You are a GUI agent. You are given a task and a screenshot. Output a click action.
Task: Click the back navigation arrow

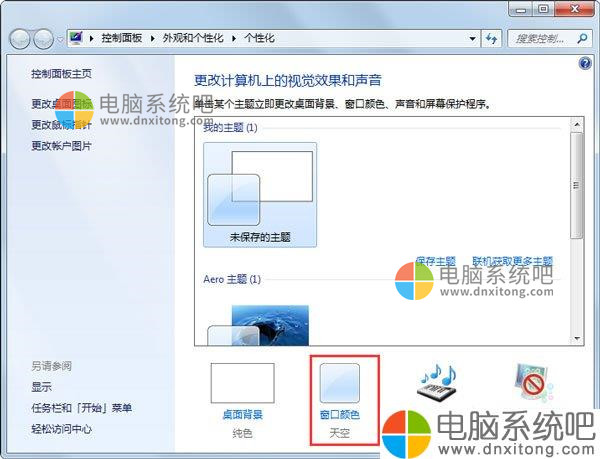19,39
